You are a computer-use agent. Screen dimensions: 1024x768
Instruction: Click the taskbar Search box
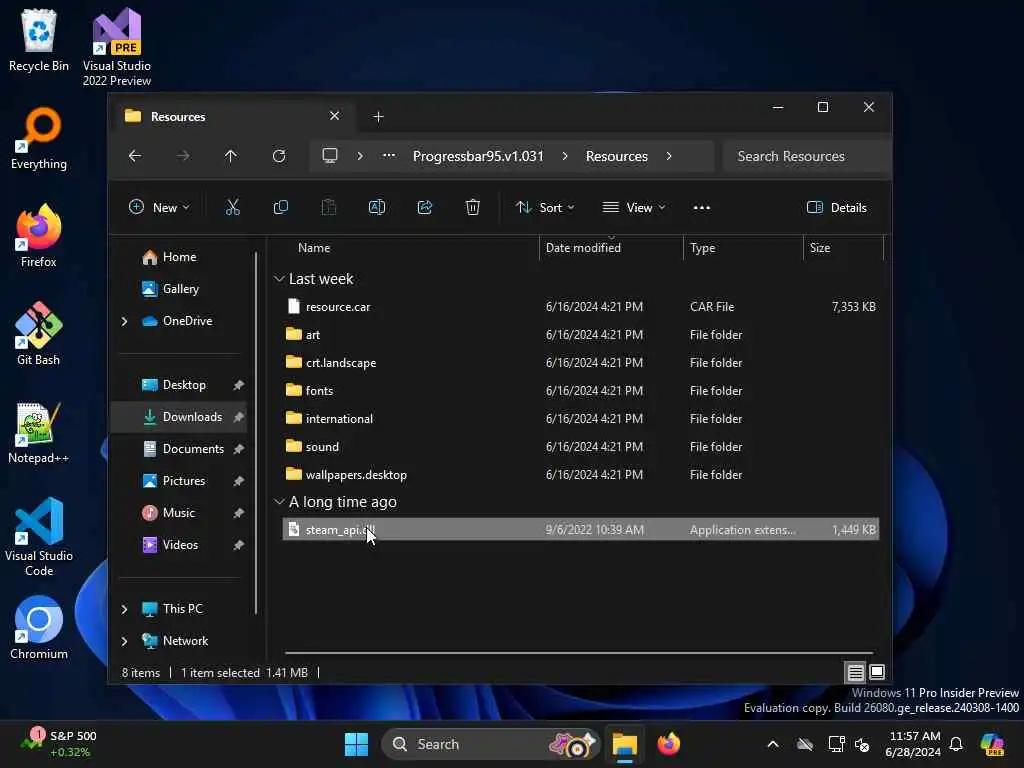491,744
